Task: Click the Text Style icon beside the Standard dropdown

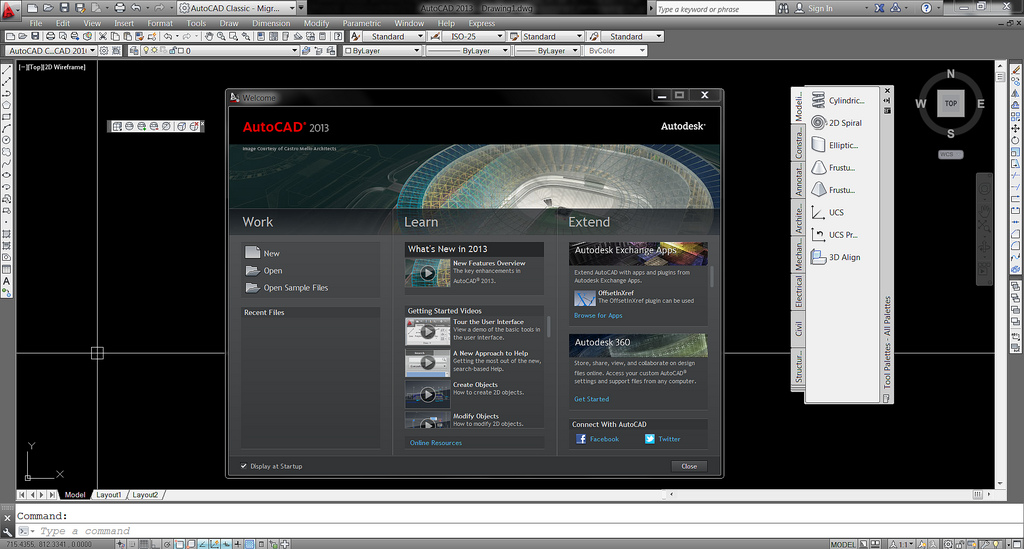Action: click(x=356, y=37)
